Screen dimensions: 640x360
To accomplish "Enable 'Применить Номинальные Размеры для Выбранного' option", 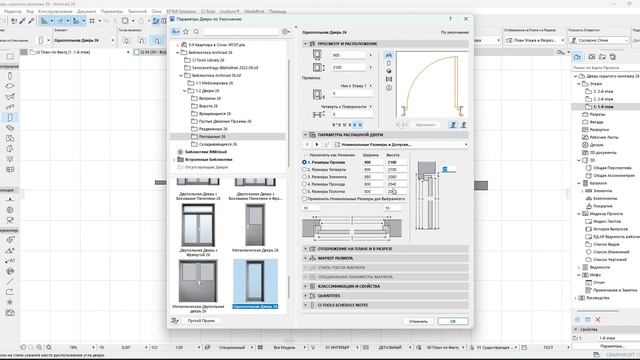I will pos(304,198).
